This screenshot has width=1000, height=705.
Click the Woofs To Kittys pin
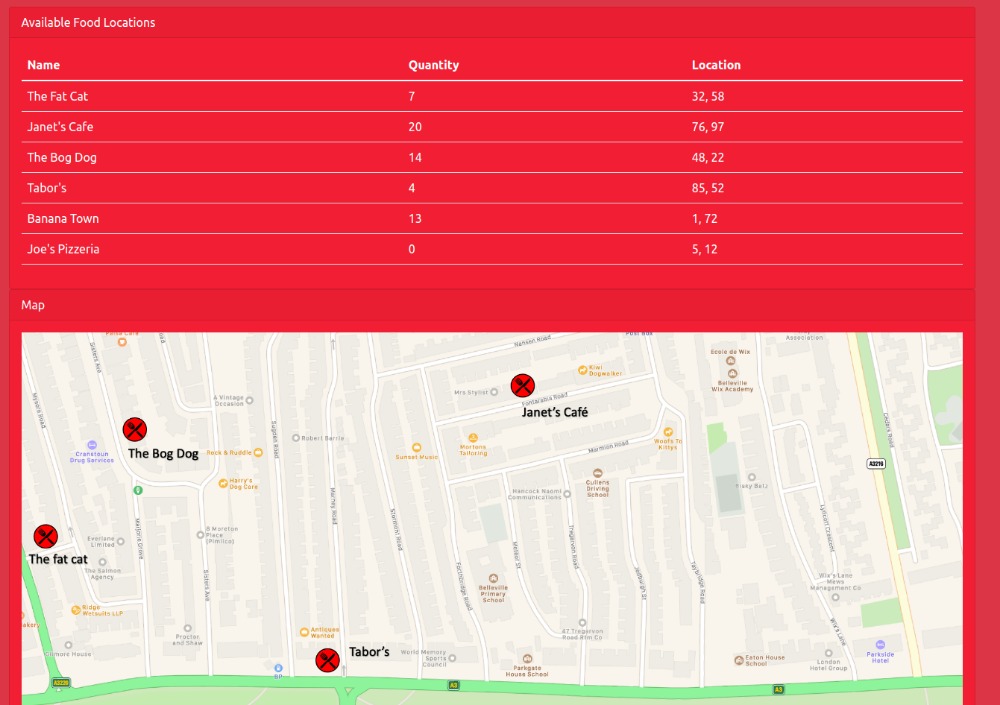[668, 432]
